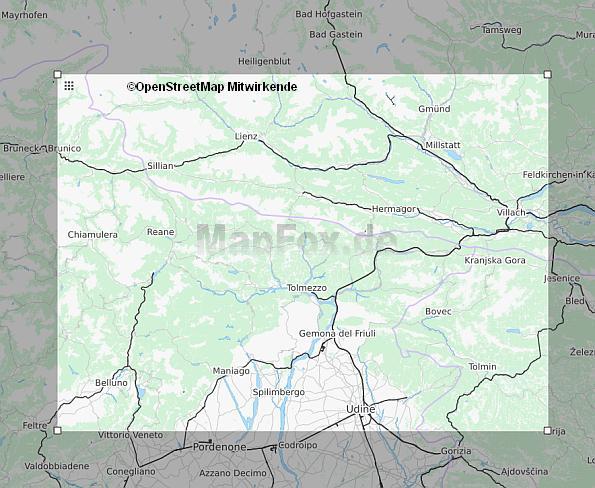
Task: Click the Bad Gastein label outside the selection
Action: 336,35
